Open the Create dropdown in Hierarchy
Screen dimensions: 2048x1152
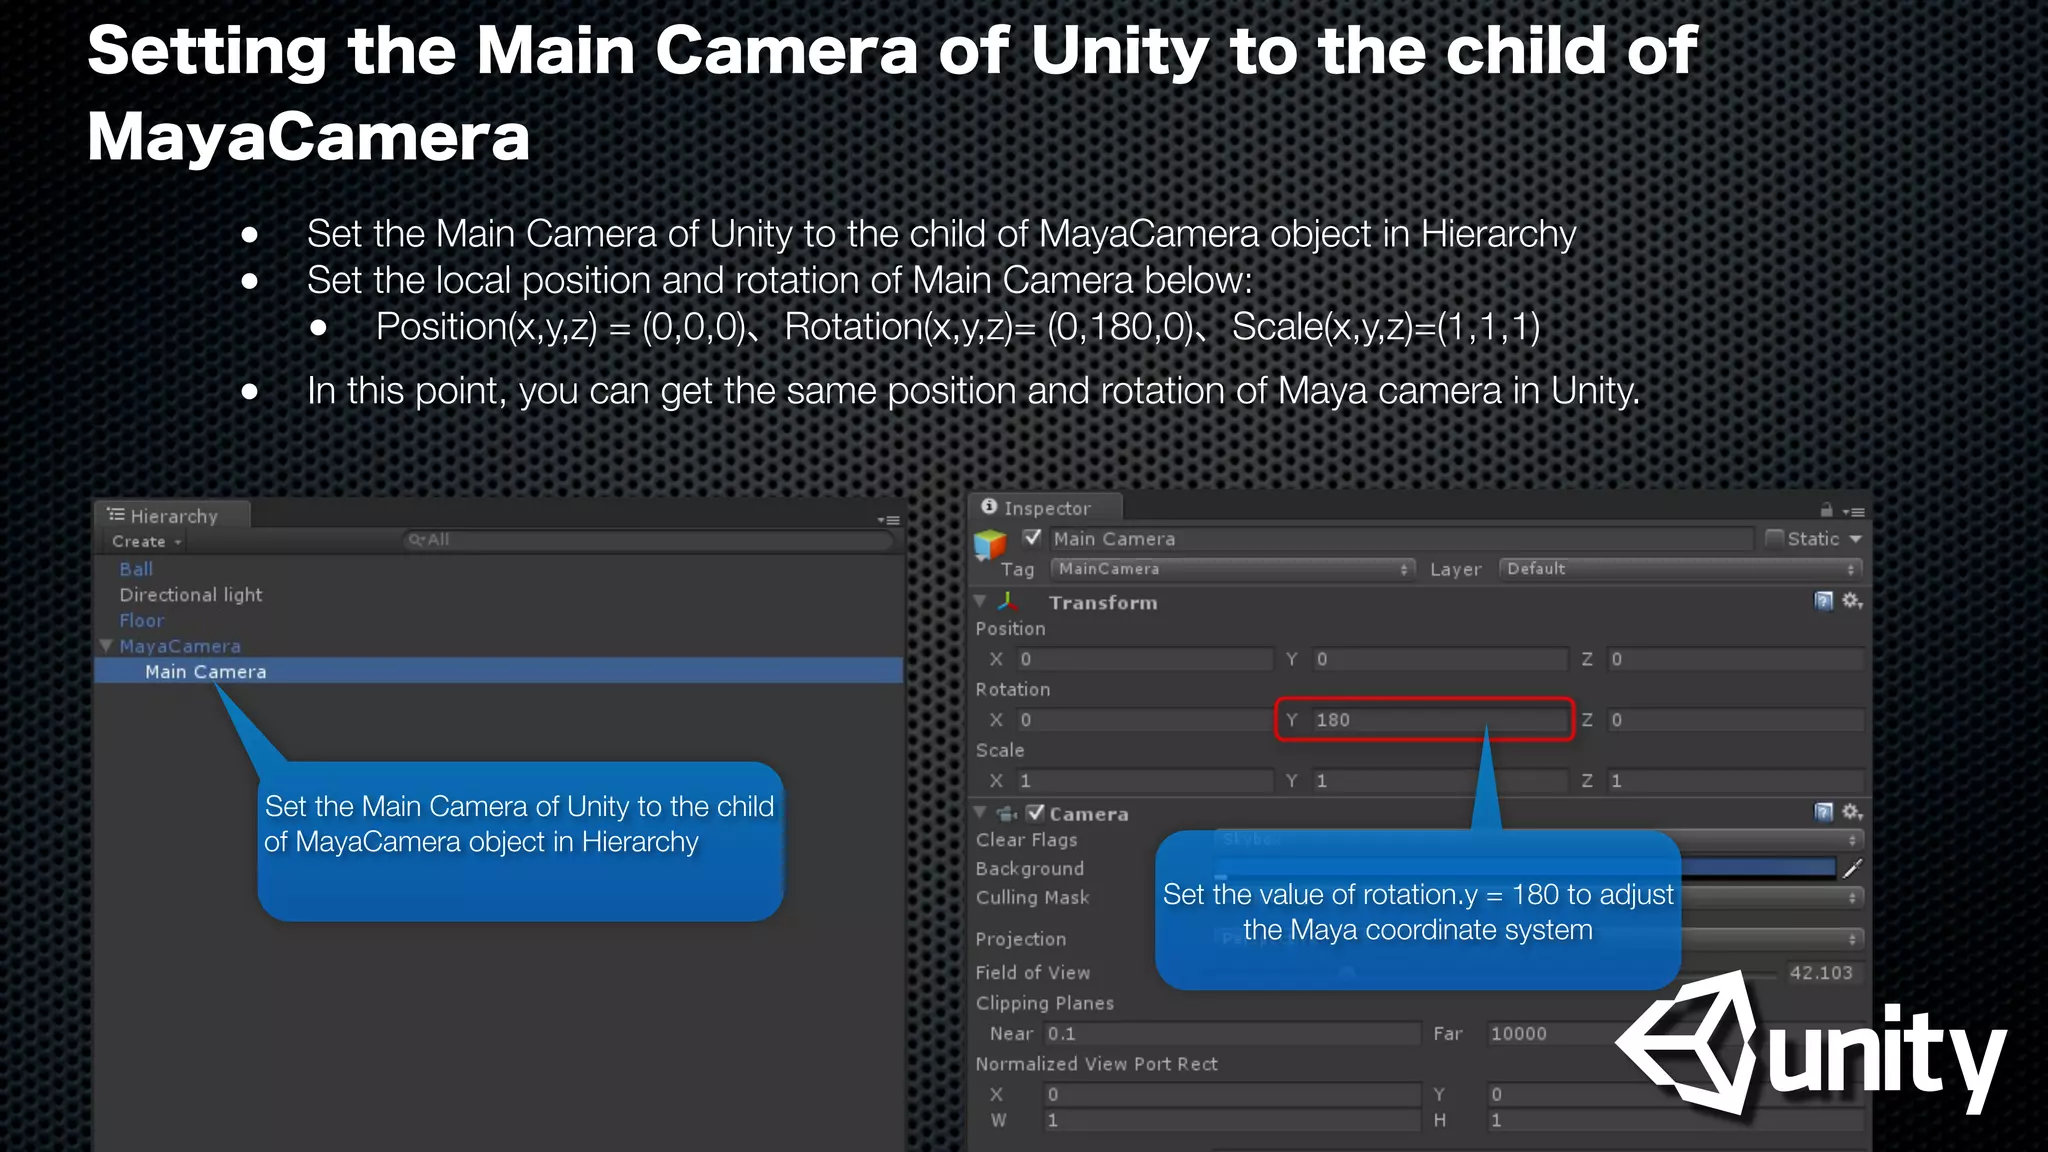pyautogui.click(x=147, y=541)
